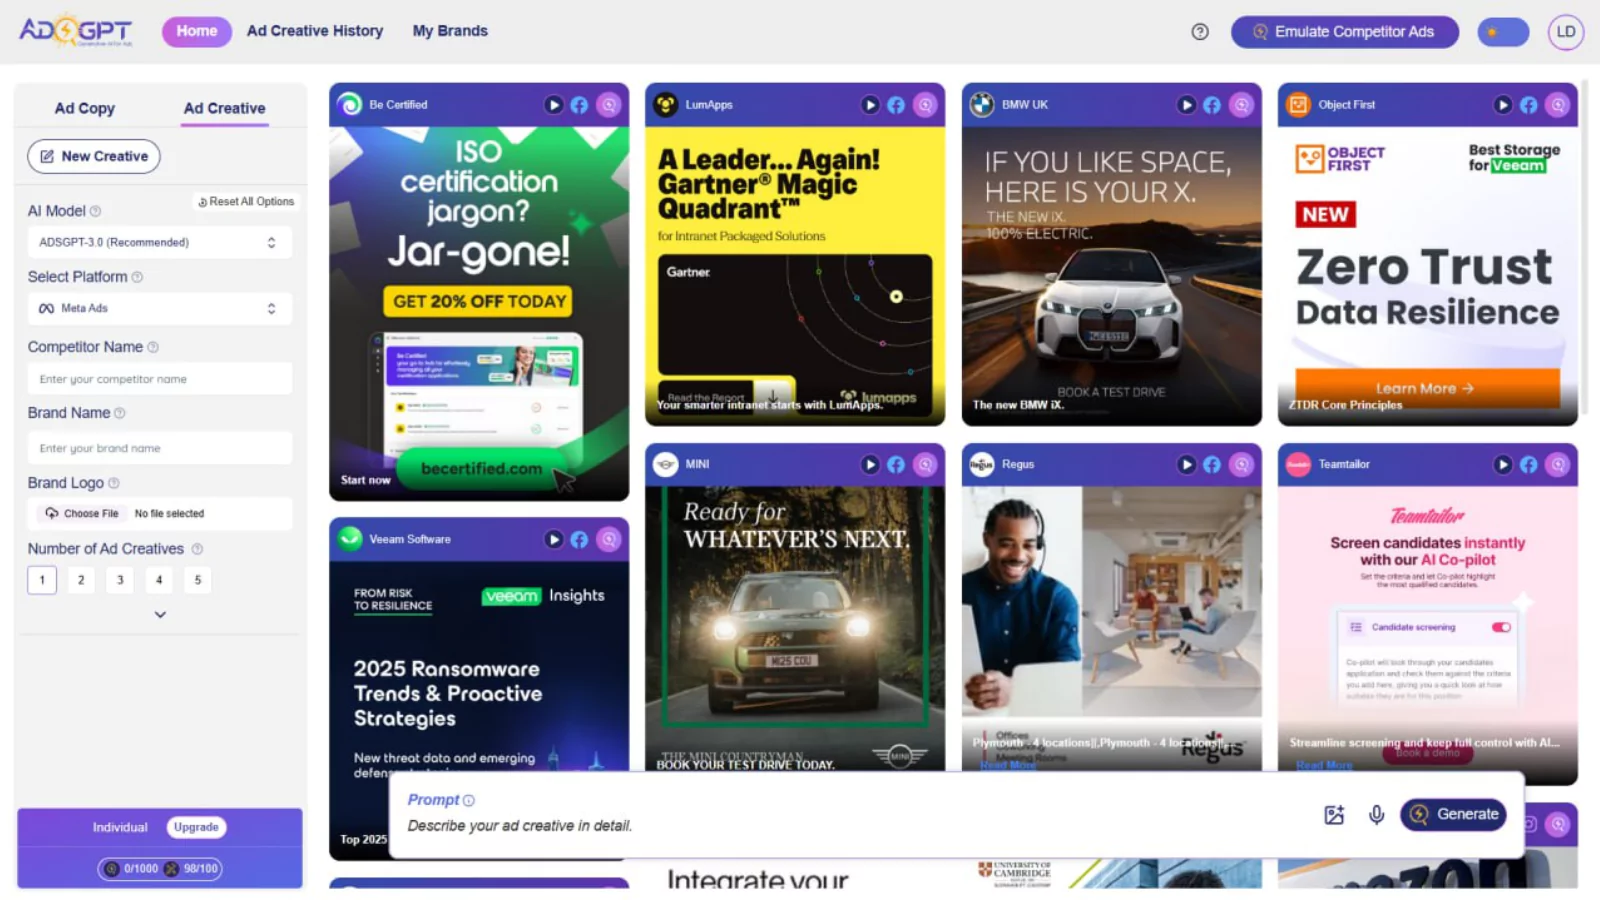Click the Generate button
The image size is (1600, 900).
click(x=1453, y=815)
